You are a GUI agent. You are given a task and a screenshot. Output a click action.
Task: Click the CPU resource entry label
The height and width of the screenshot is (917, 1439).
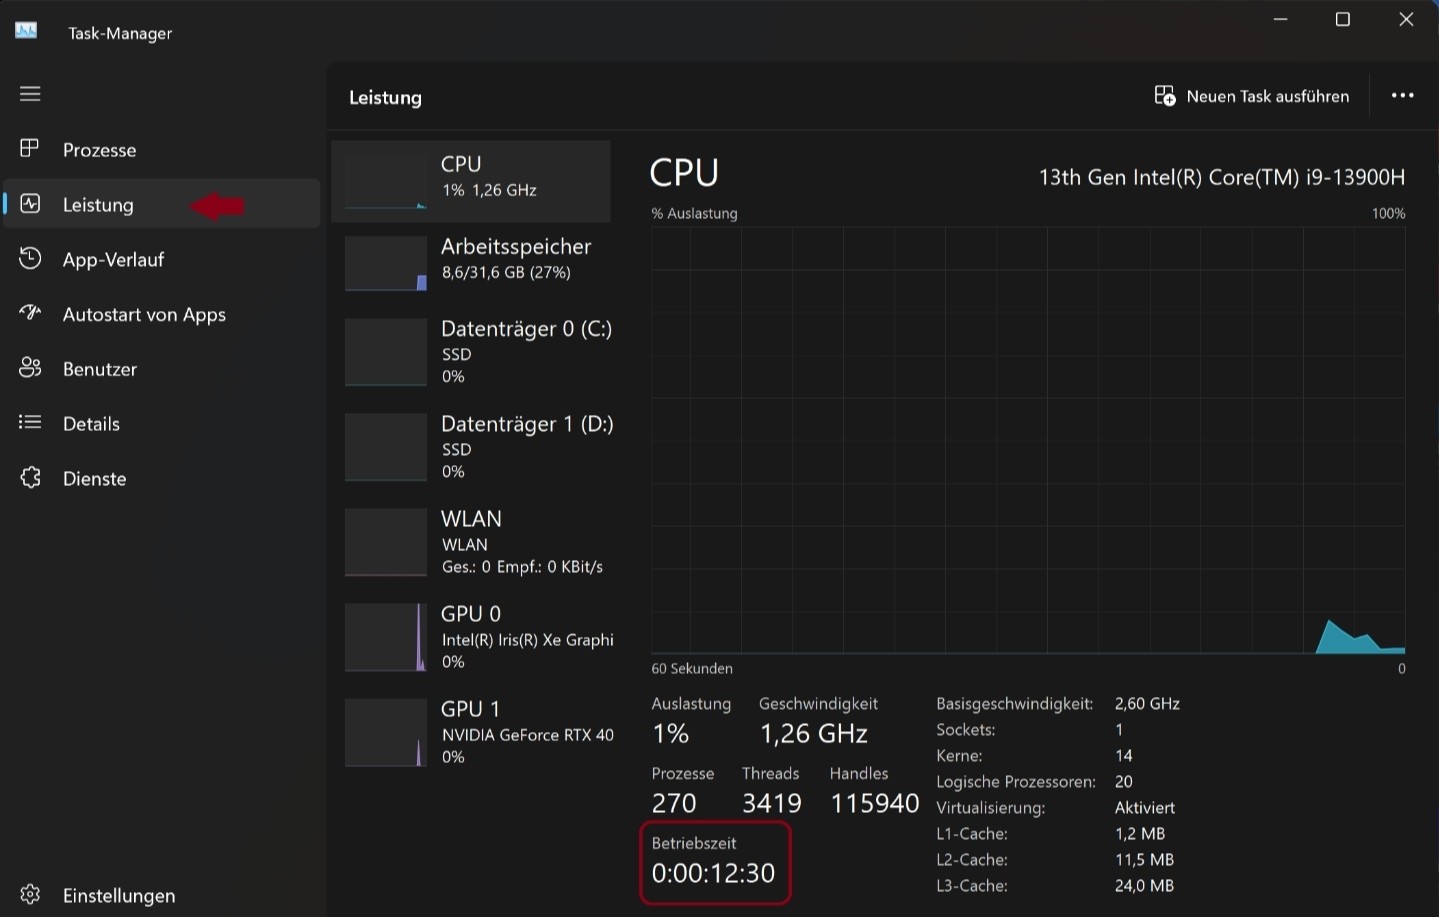tap(461, 164)
